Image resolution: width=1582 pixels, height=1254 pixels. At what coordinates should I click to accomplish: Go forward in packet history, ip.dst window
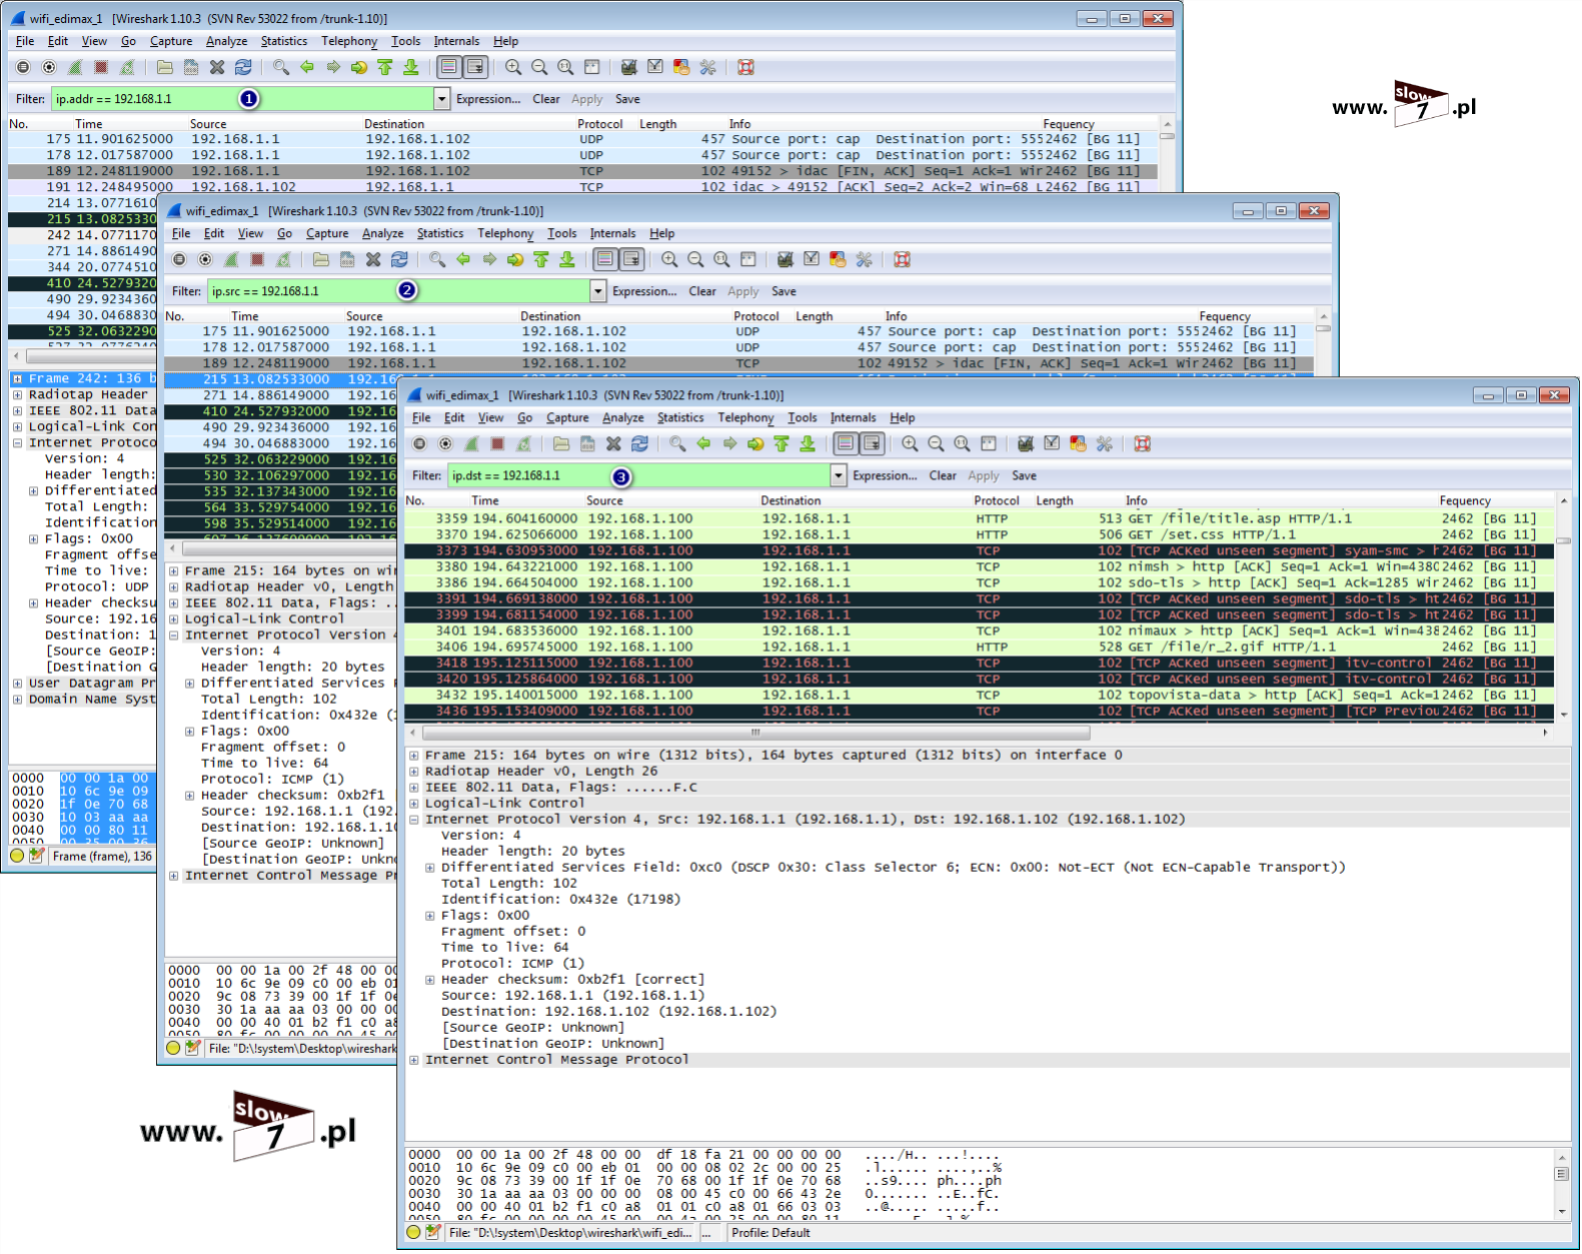pyautogui.click(x=730, y=444)
